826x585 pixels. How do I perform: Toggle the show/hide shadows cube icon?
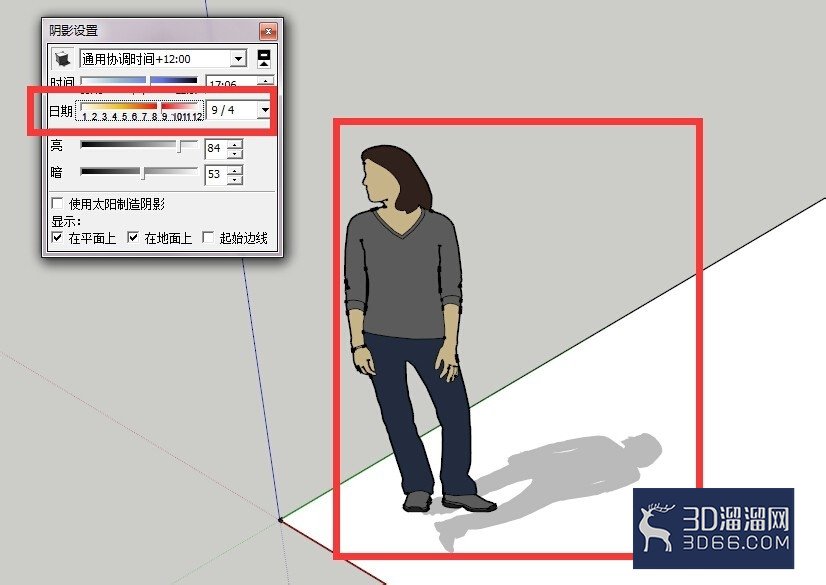point(63,58)
